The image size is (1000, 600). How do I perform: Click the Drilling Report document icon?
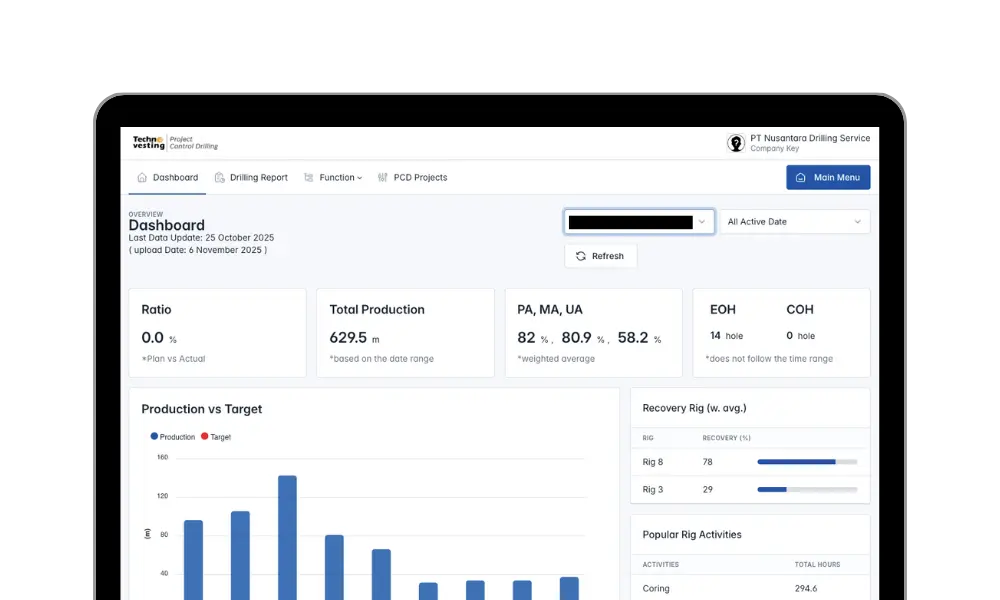pyautogui.click(x=220, y=178)
